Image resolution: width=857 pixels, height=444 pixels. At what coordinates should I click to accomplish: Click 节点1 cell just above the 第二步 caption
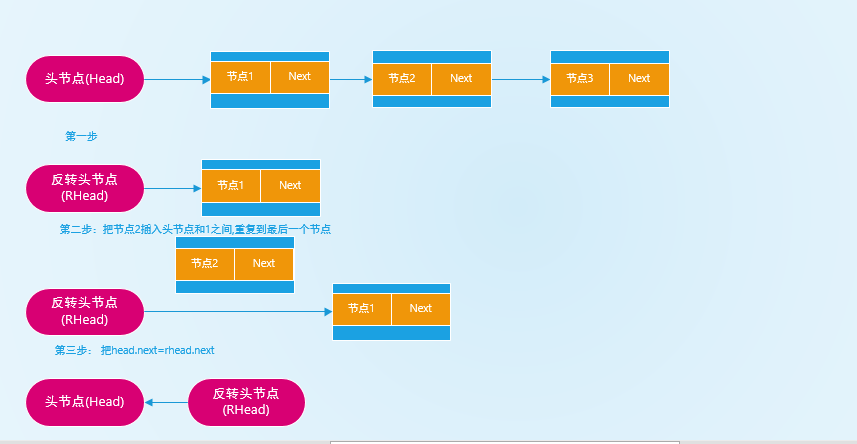click(x=231, y=186)
